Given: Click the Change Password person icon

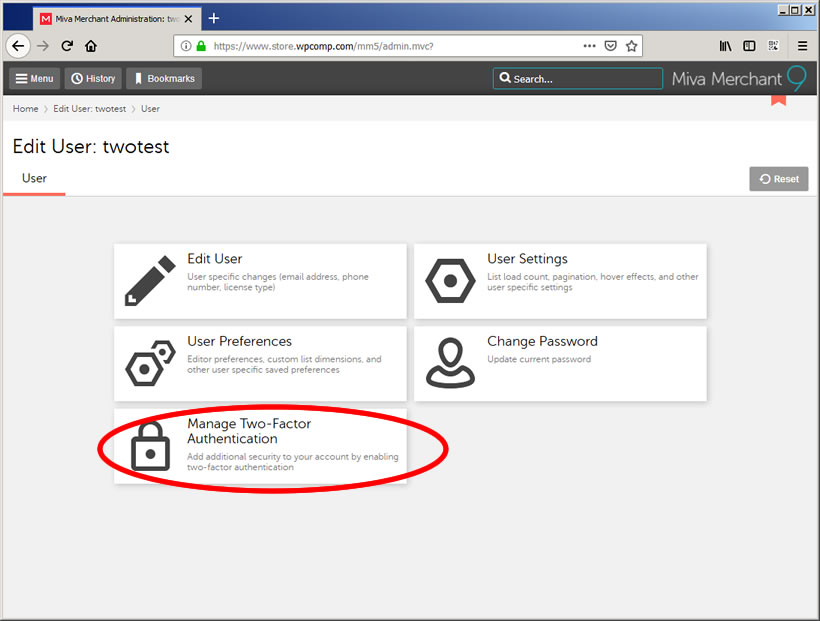Looking at the screenshot, I should pyautogui.click(x=450, y=363).
